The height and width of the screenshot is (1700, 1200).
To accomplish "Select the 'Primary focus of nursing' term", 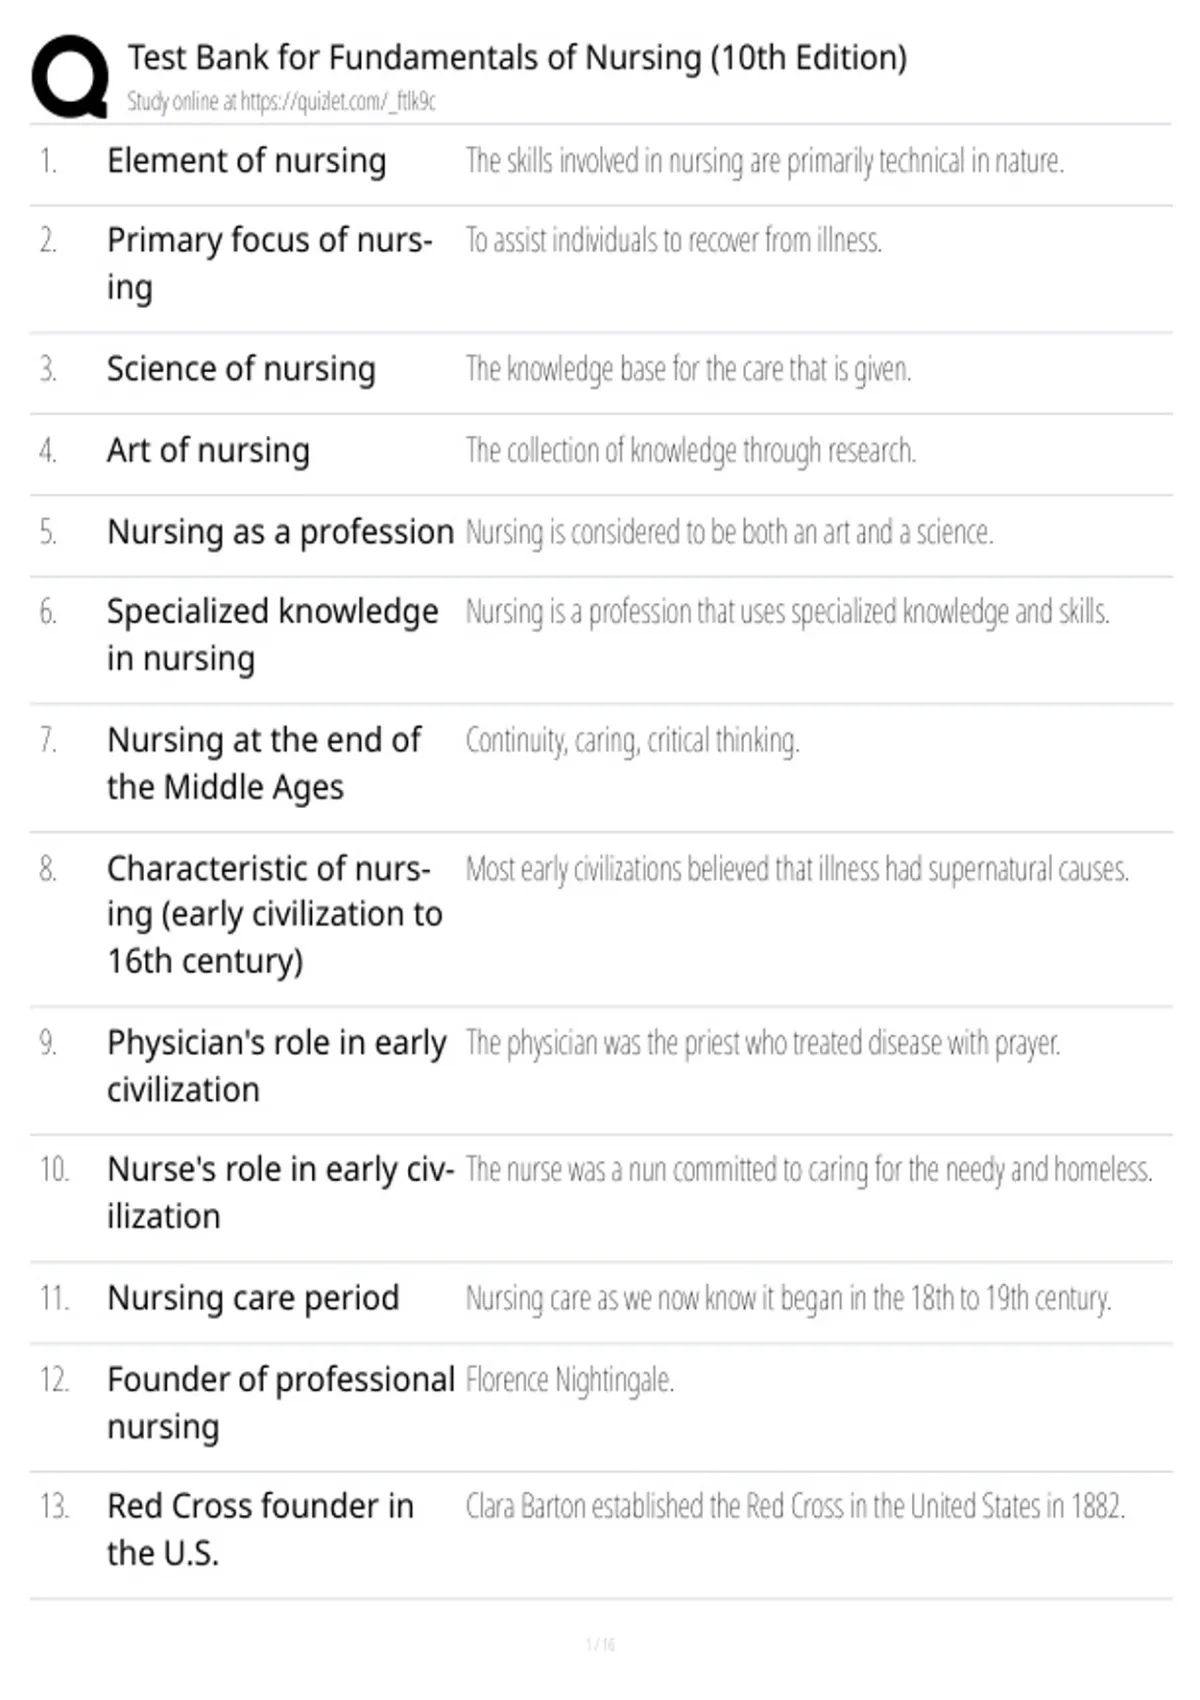I will (x=270, y=264).
